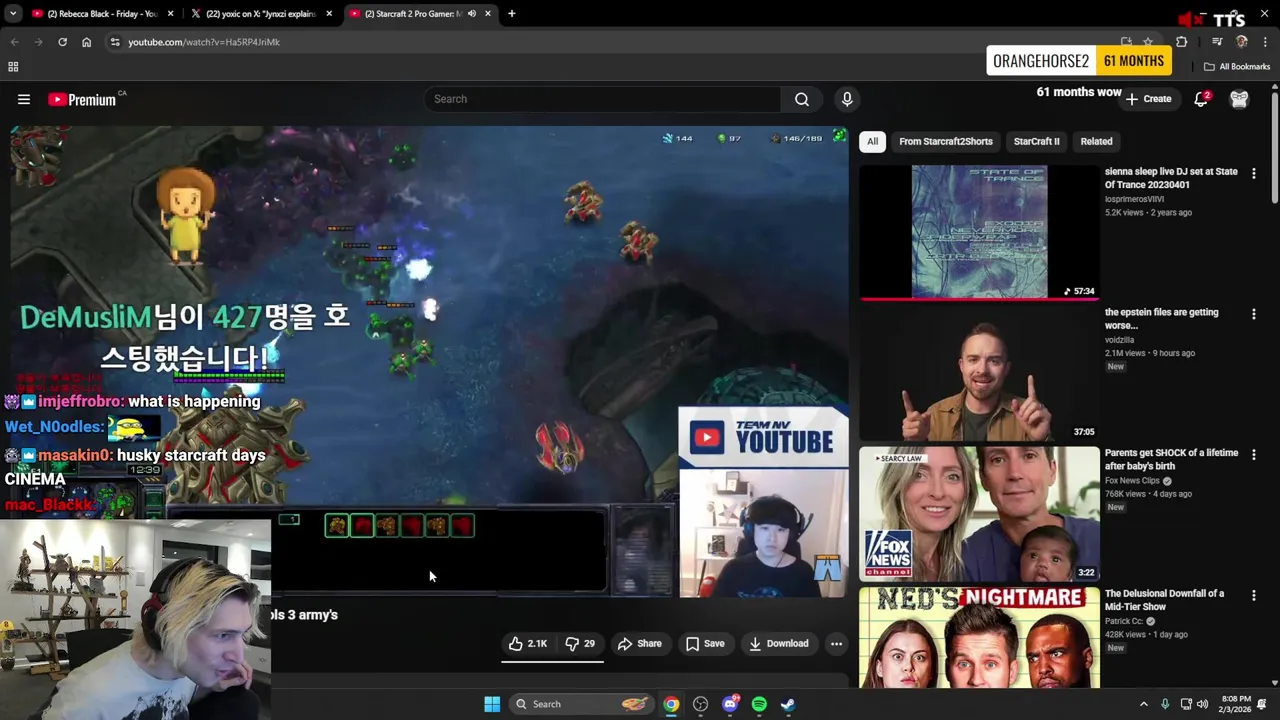Open options for epstein files video

tap(1254, 314)
